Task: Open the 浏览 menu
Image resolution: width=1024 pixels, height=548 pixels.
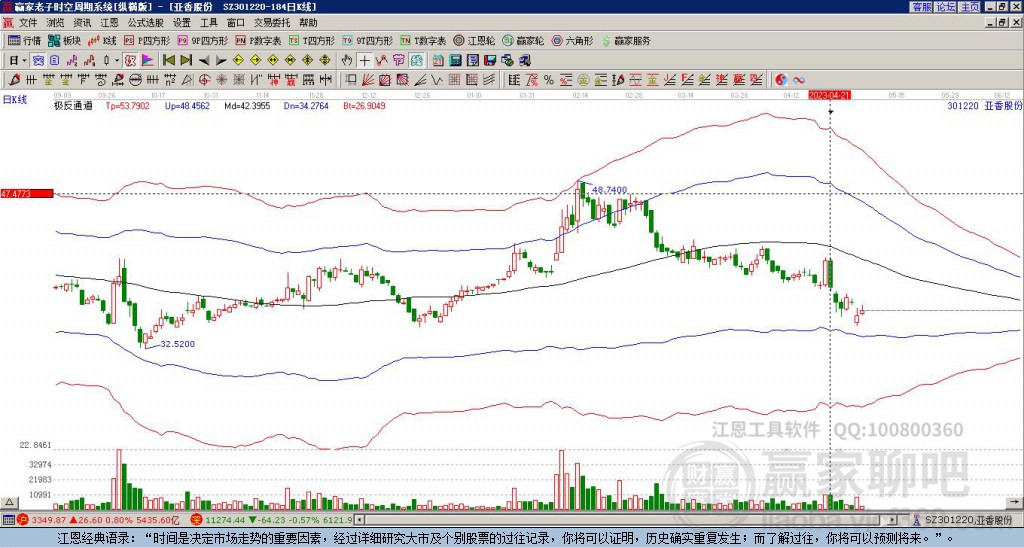Action: [56, 23]
